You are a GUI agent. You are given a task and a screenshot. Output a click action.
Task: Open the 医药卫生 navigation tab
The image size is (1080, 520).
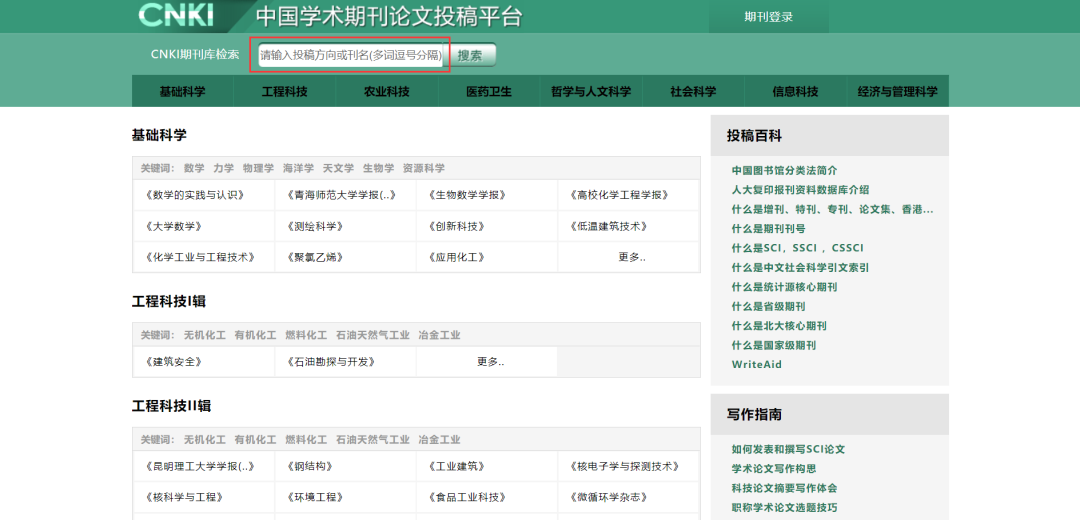[489, 92]
